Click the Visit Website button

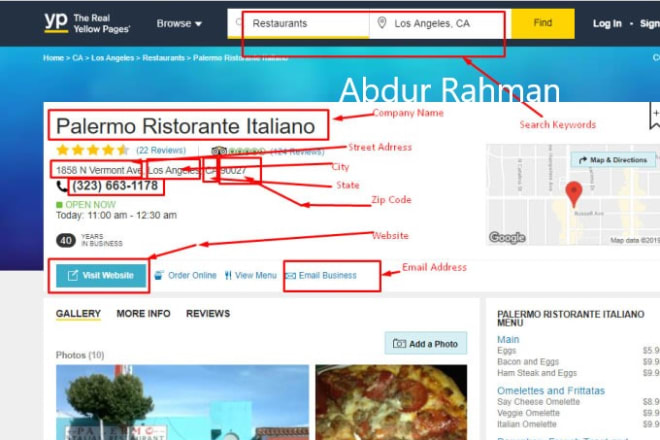point(101,275)
